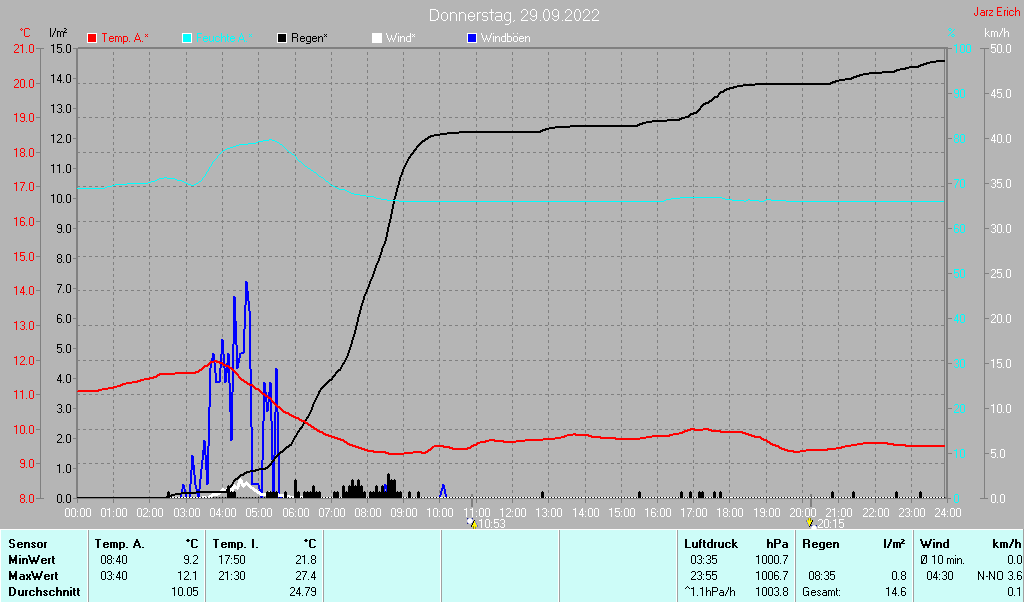Click the 10:53 marker icon below the time axis
This screenshot has width=1024, height=602.
[472, 523]
